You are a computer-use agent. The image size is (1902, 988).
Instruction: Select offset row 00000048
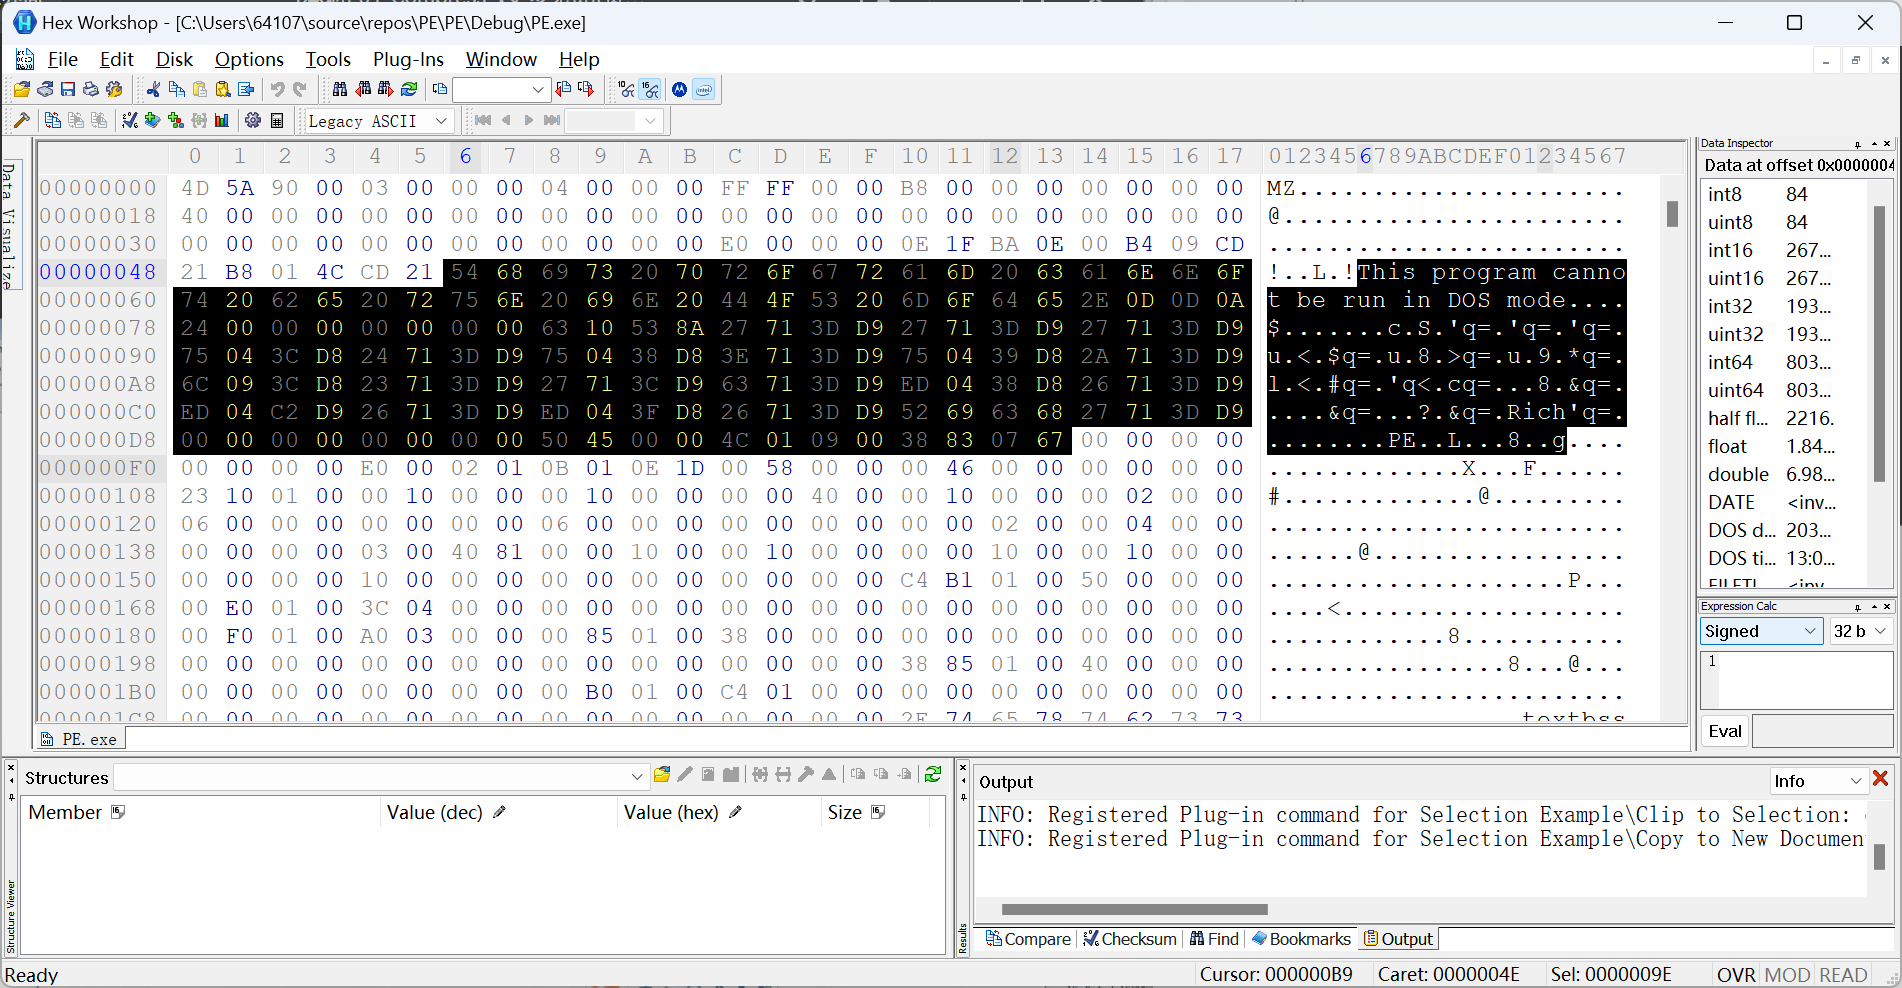98,272
